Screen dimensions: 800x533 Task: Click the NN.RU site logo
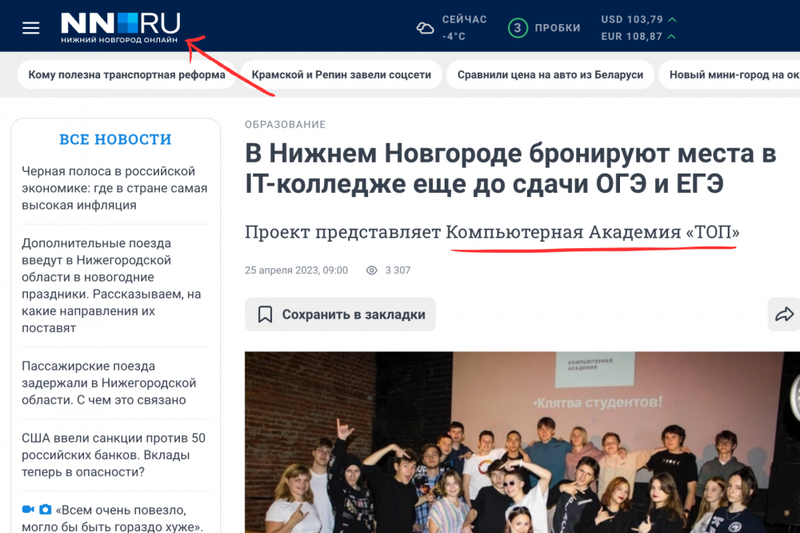pyautogui.click(x=120, y=28)
